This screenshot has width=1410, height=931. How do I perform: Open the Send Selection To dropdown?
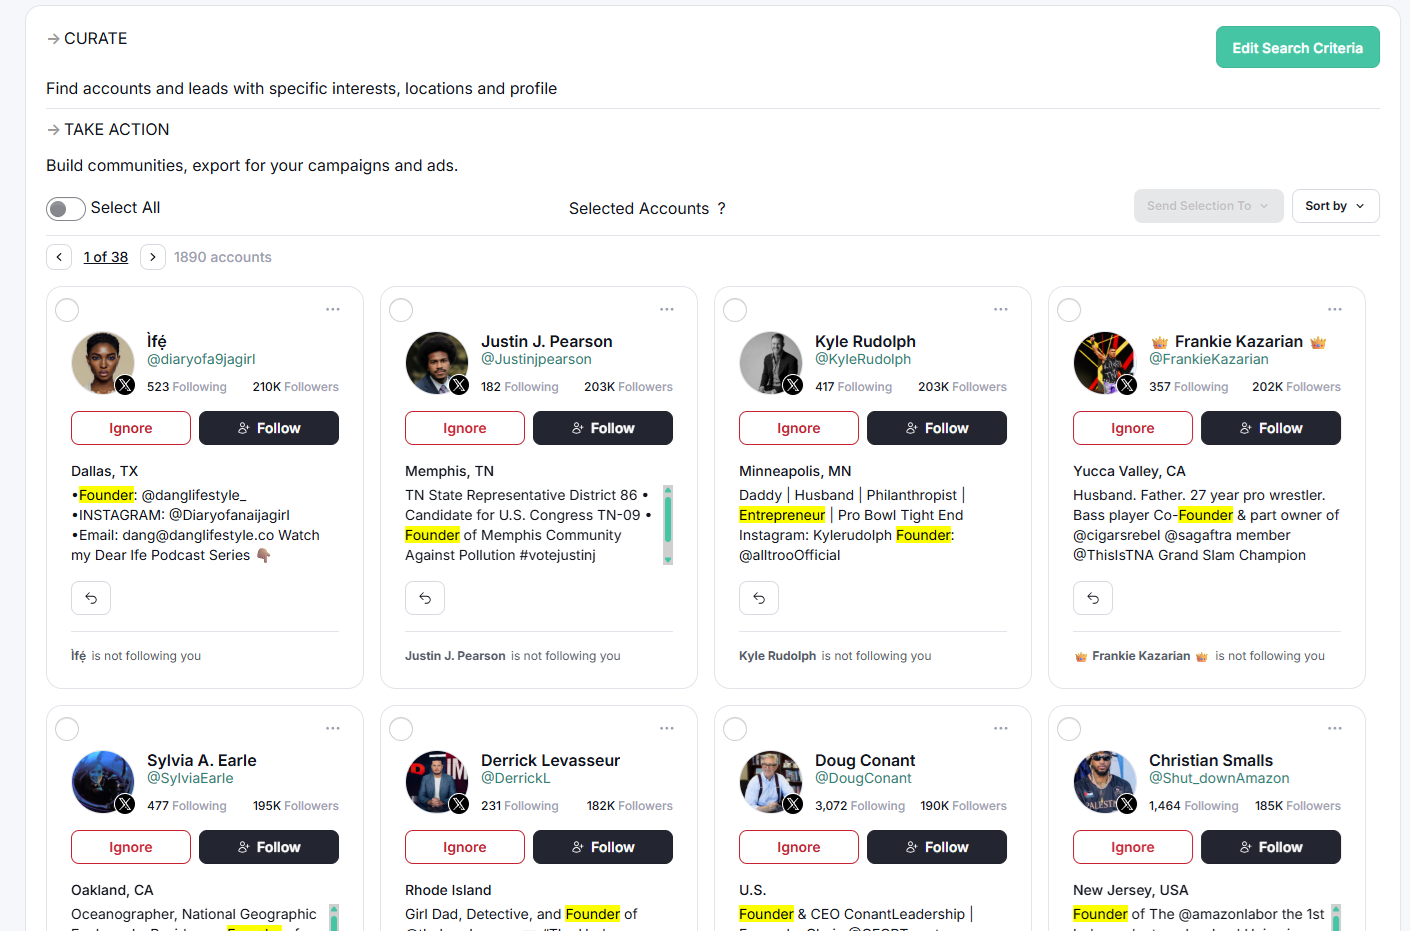click(1208, 206)
